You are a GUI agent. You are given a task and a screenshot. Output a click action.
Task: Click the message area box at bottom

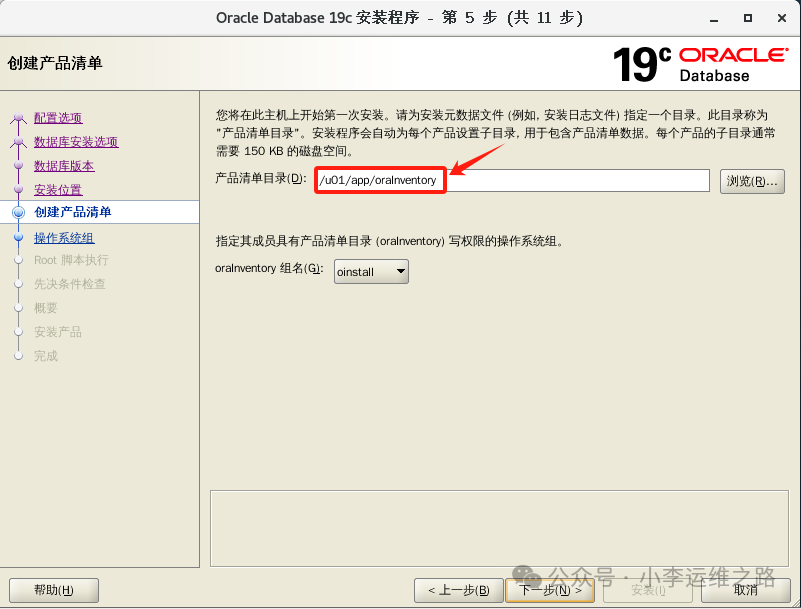[x=499, y=529]
